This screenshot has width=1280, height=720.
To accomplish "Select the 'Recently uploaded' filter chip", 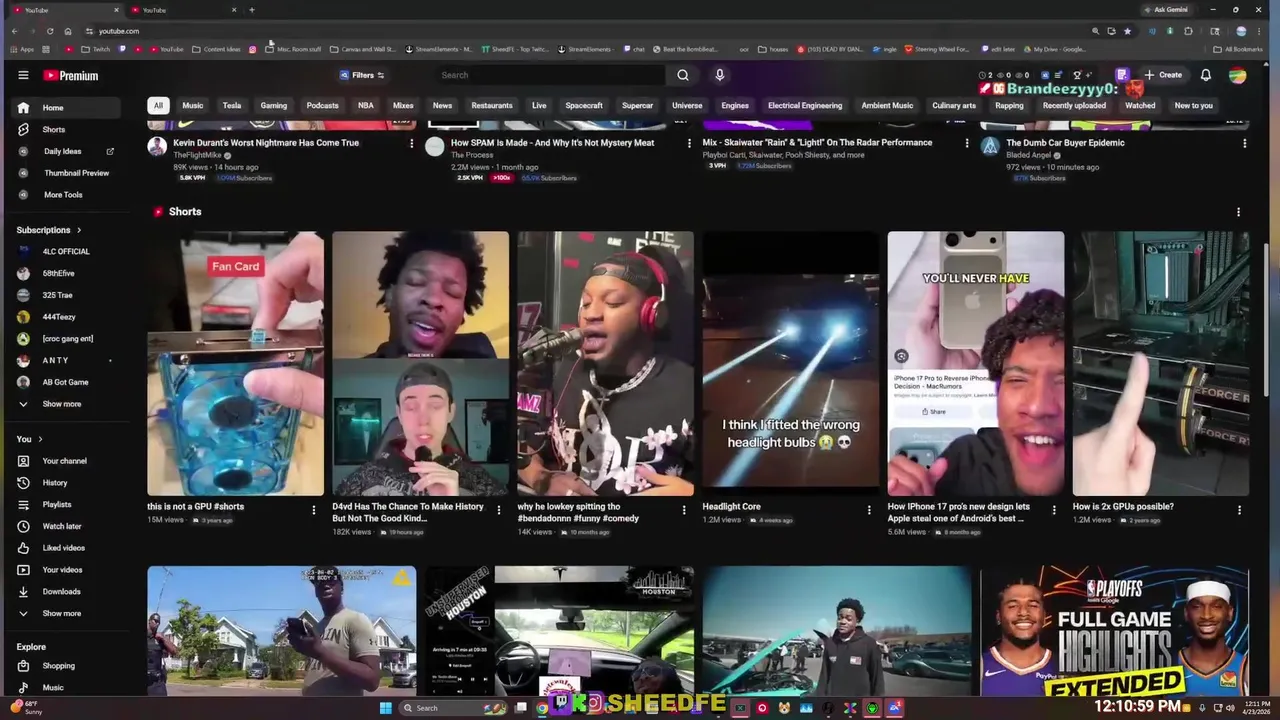I will click(1074, 105).
